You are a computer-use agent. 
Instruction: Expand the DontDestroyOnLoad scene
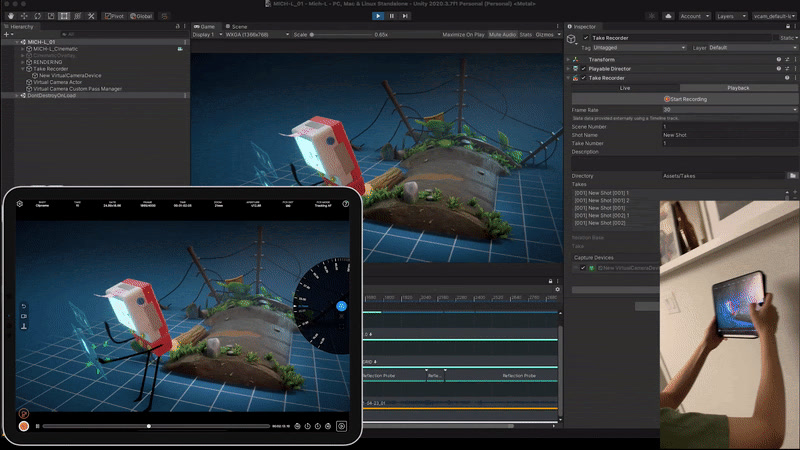click(x=17, y=95)
